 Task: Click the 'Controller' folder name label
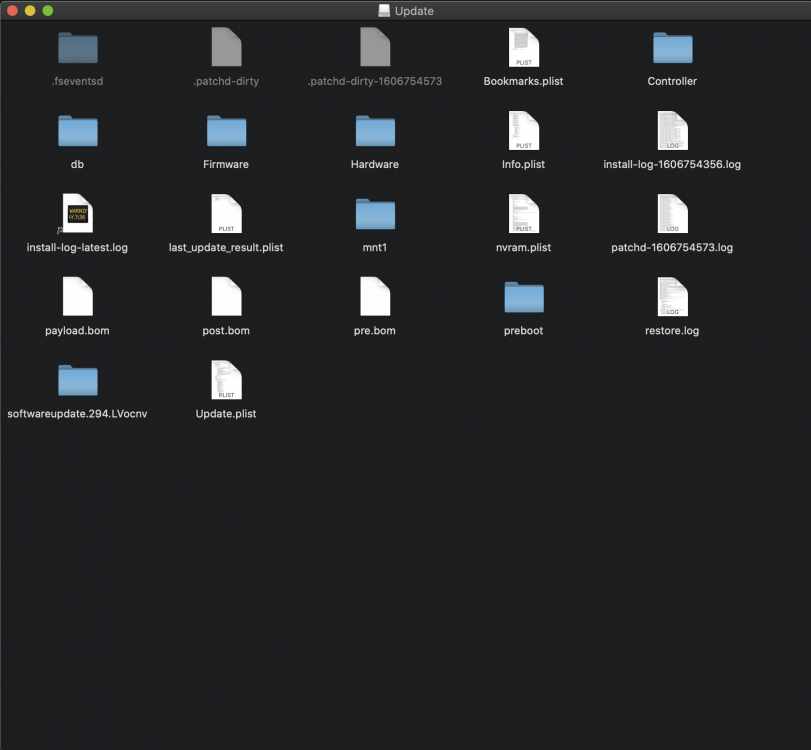click(672, 81)
